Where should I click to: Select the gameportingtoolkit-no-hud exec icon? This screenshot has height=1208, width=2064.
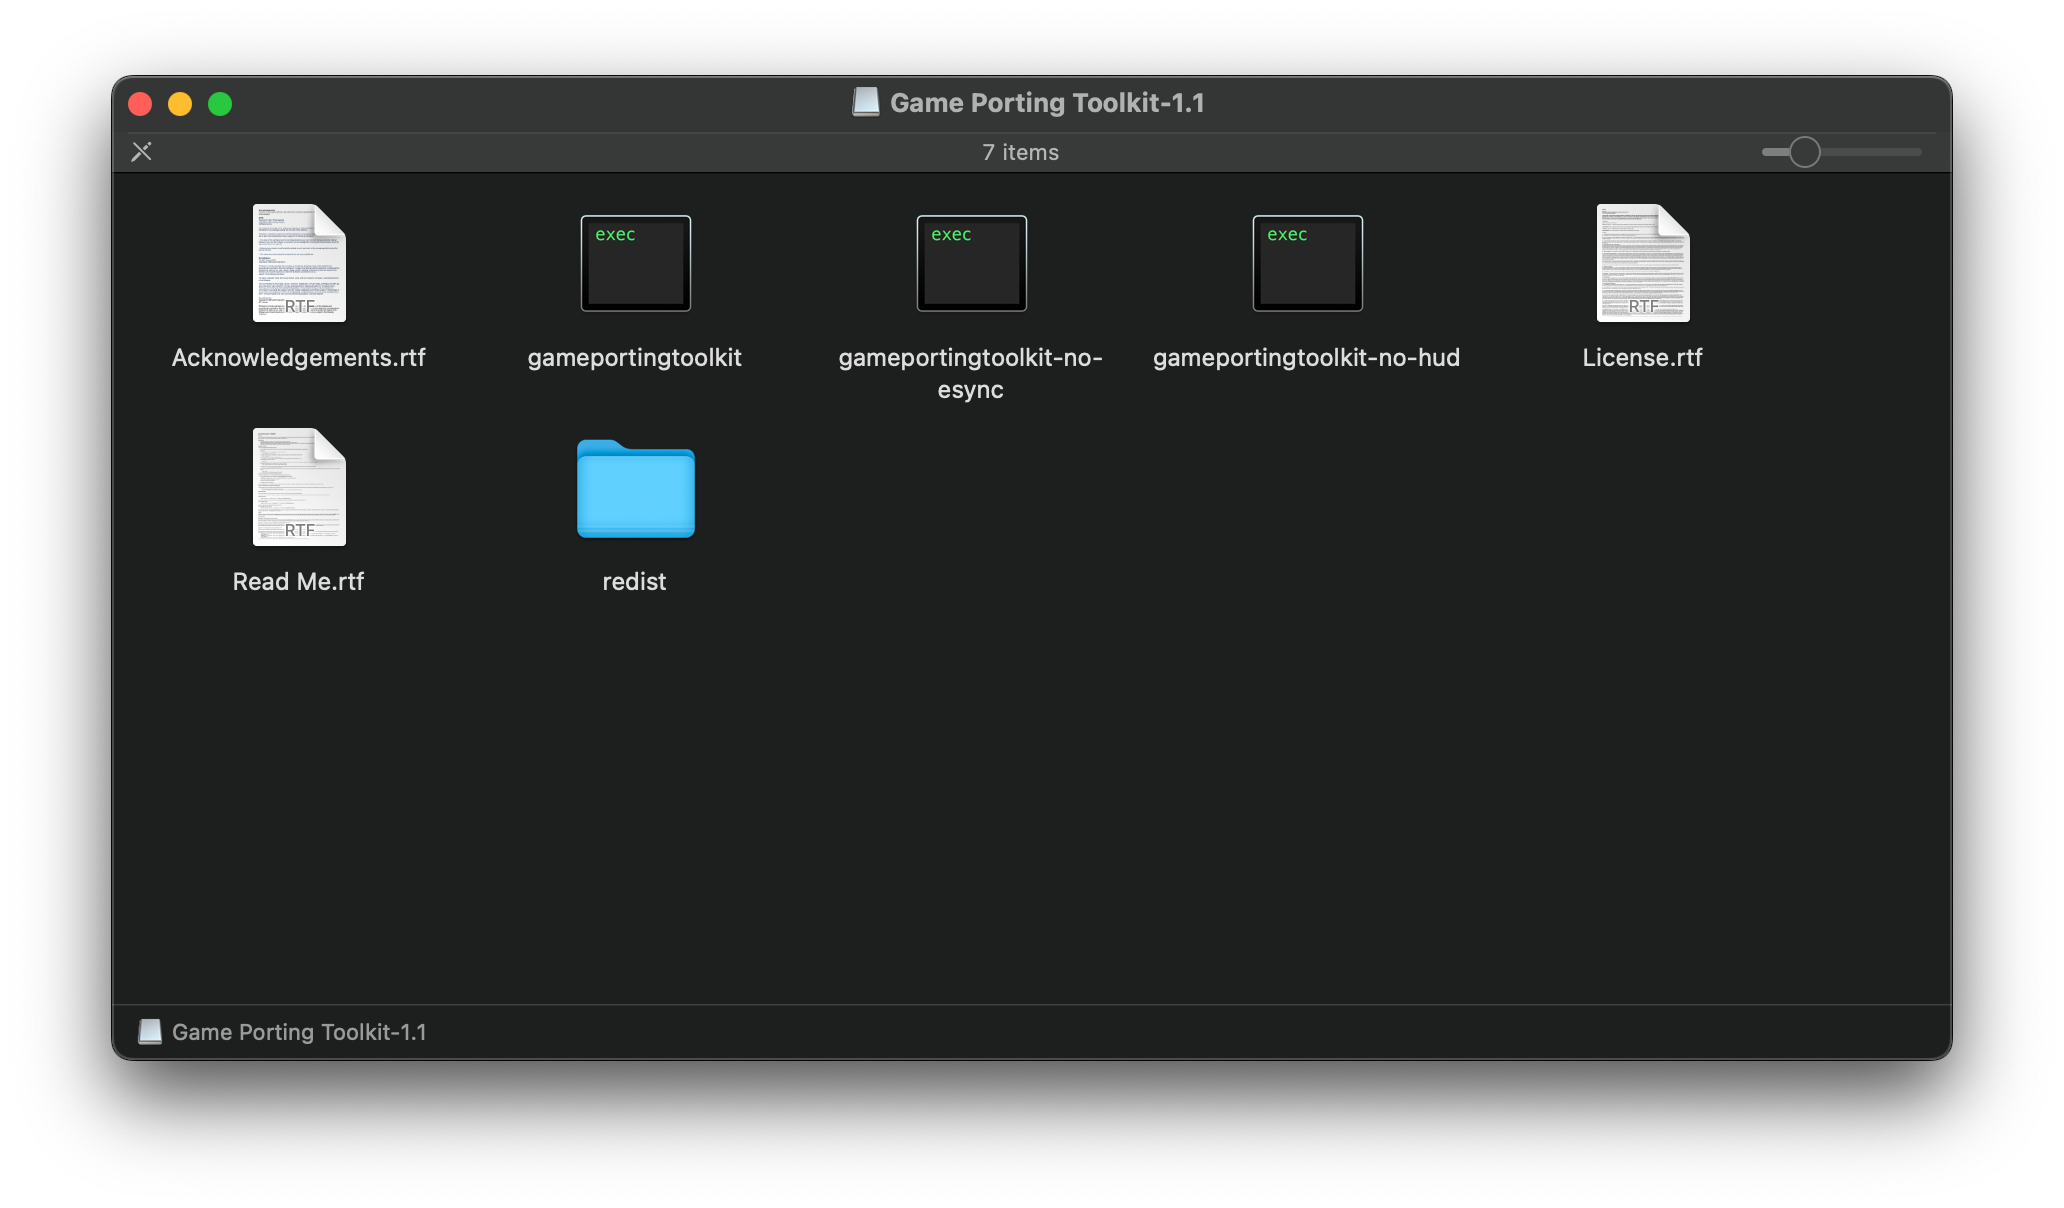(1307, 263)
